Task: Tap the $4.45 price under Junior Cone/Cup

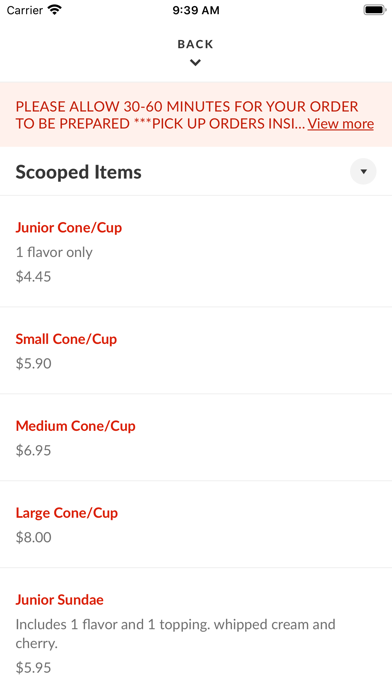Action: point(33,277)
